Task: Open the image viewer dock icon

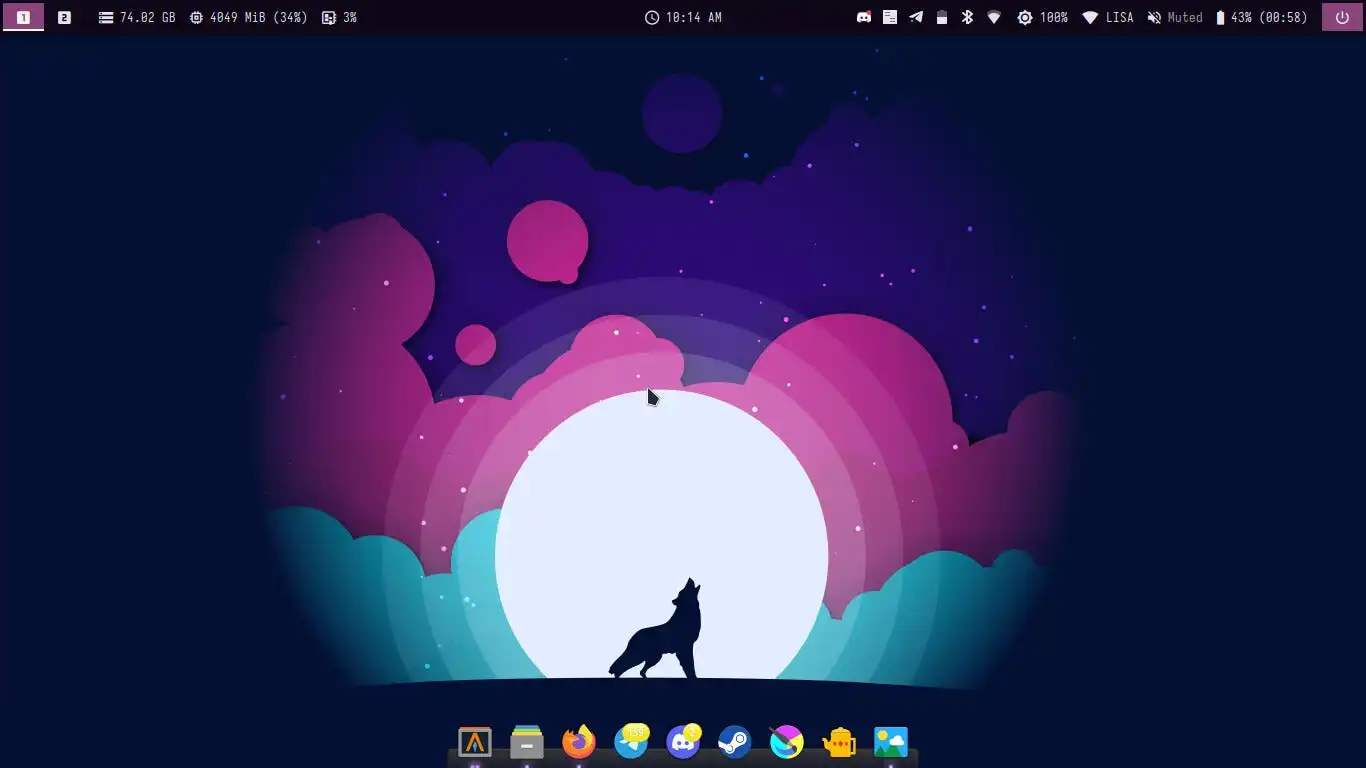Action: pos(891,742)
